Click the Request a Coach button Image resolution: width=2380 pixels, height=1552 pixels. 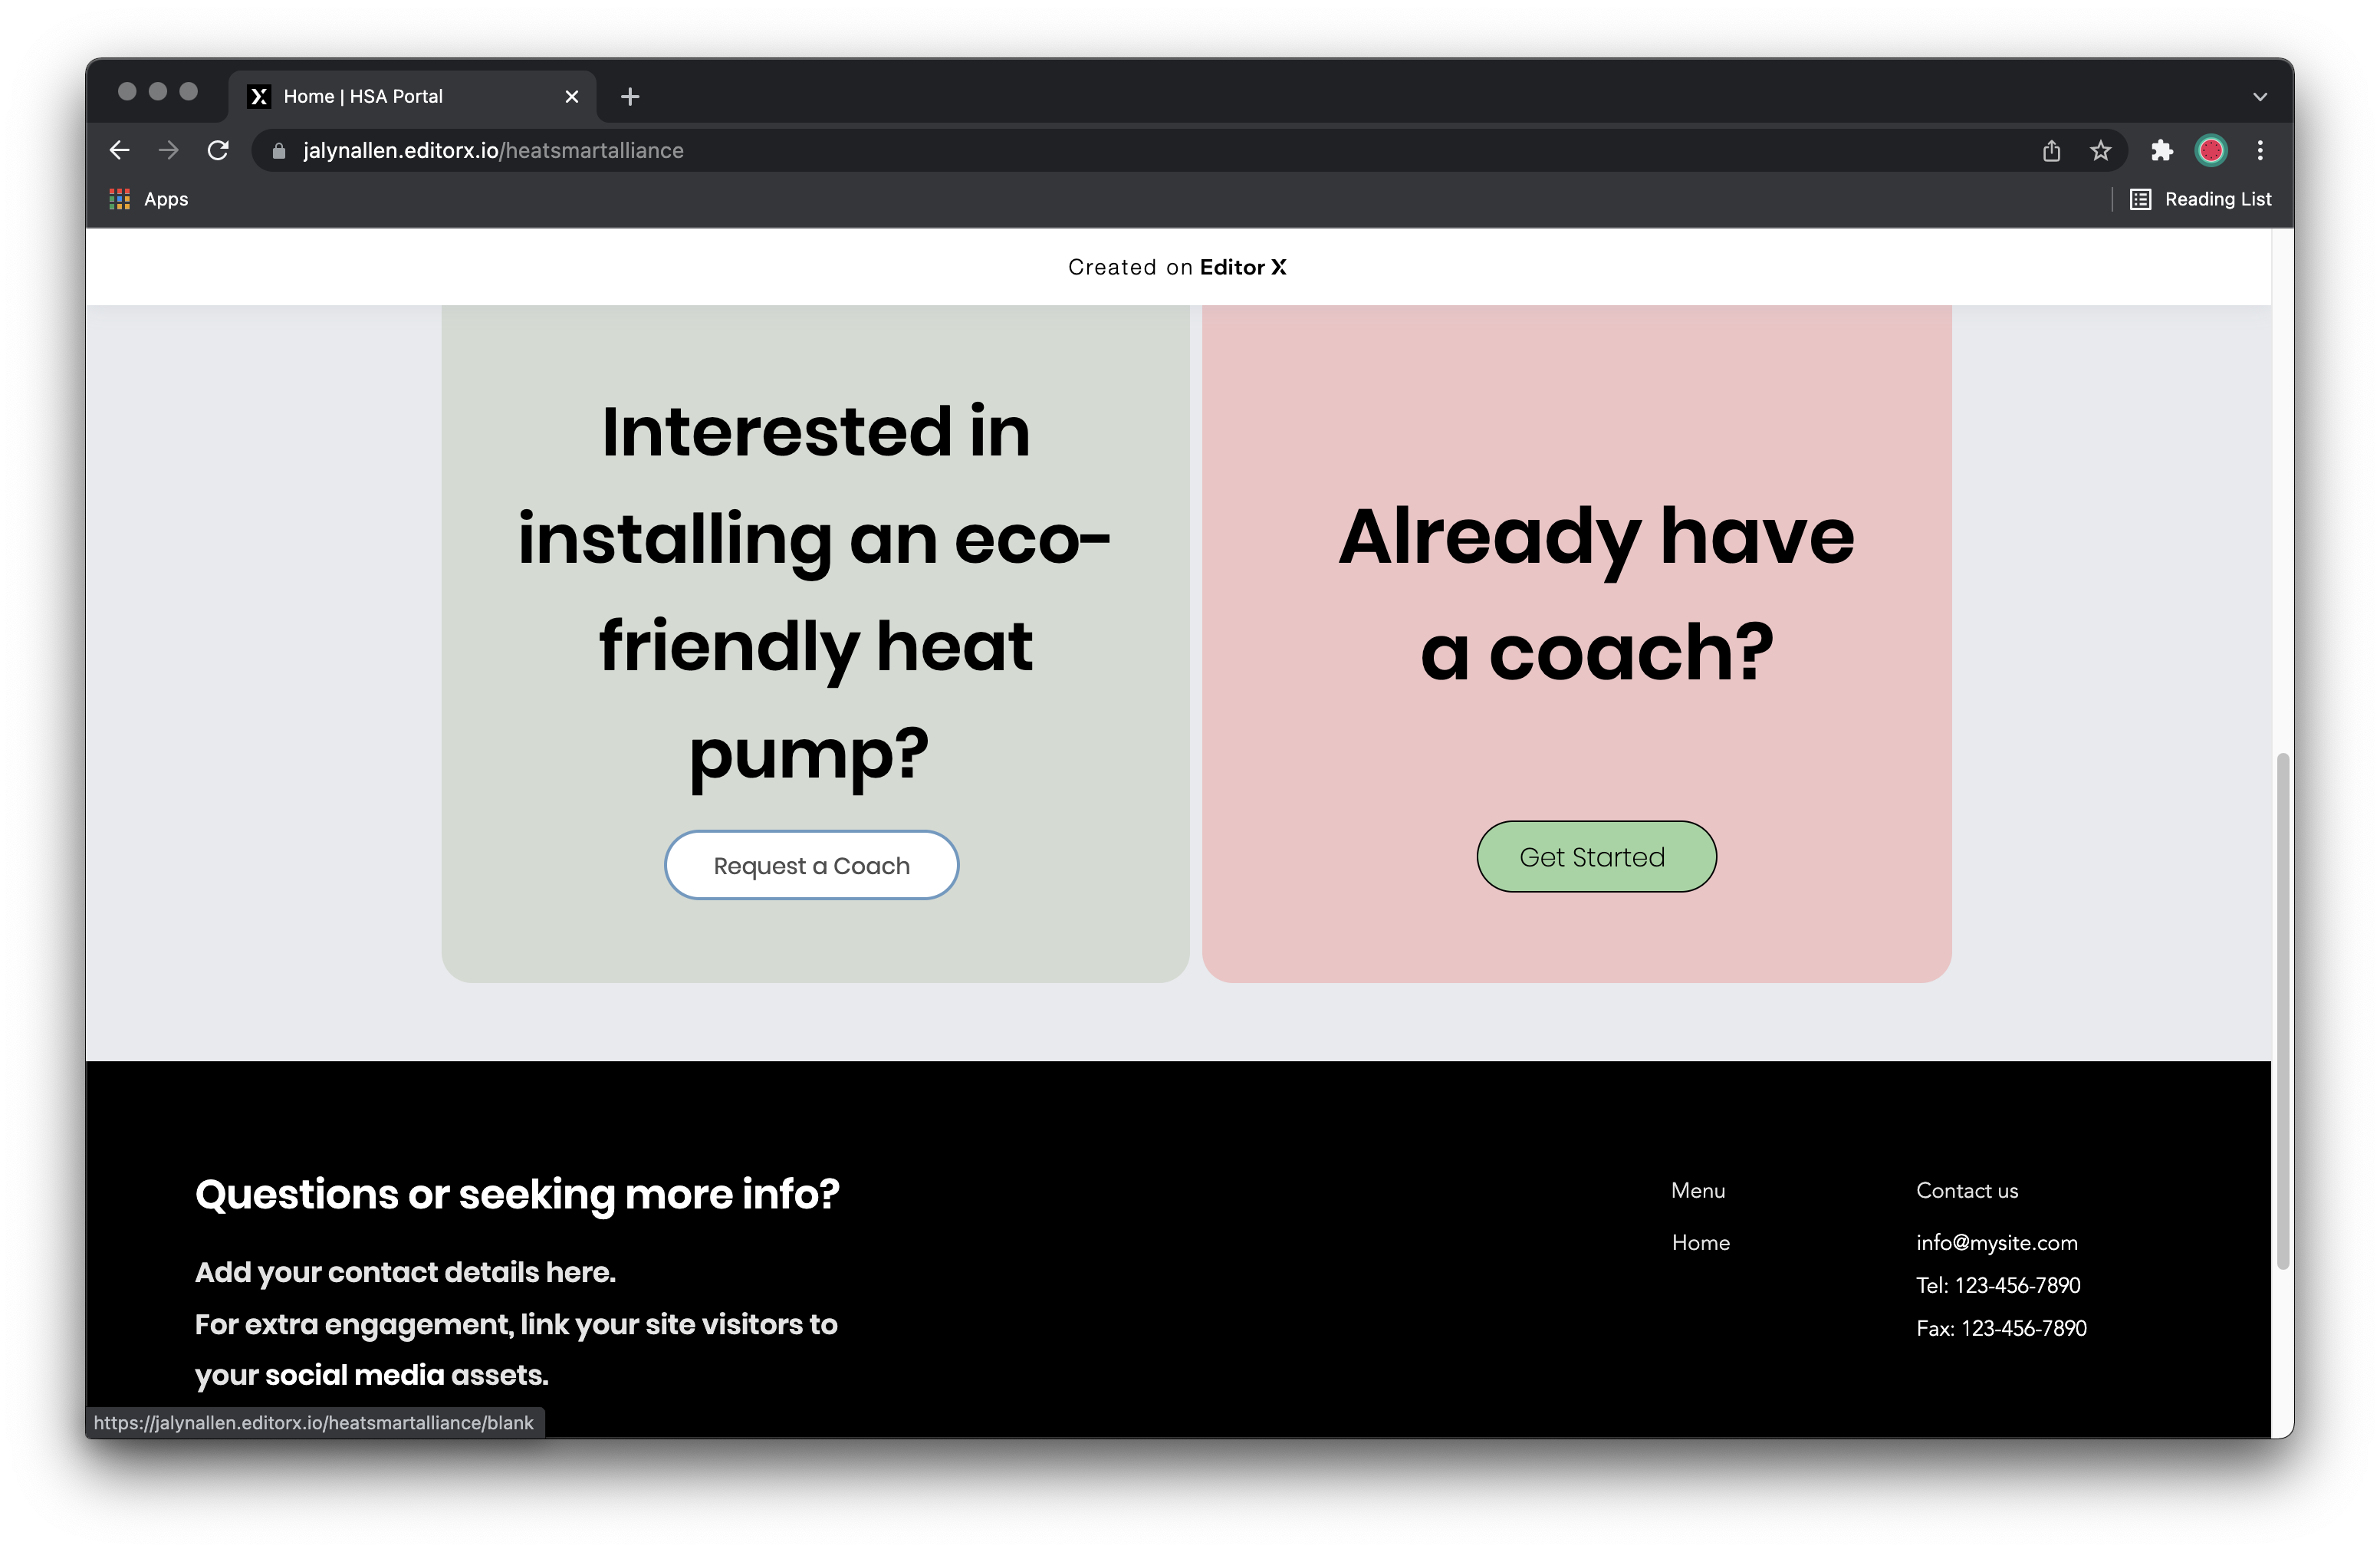coord(811,865)
